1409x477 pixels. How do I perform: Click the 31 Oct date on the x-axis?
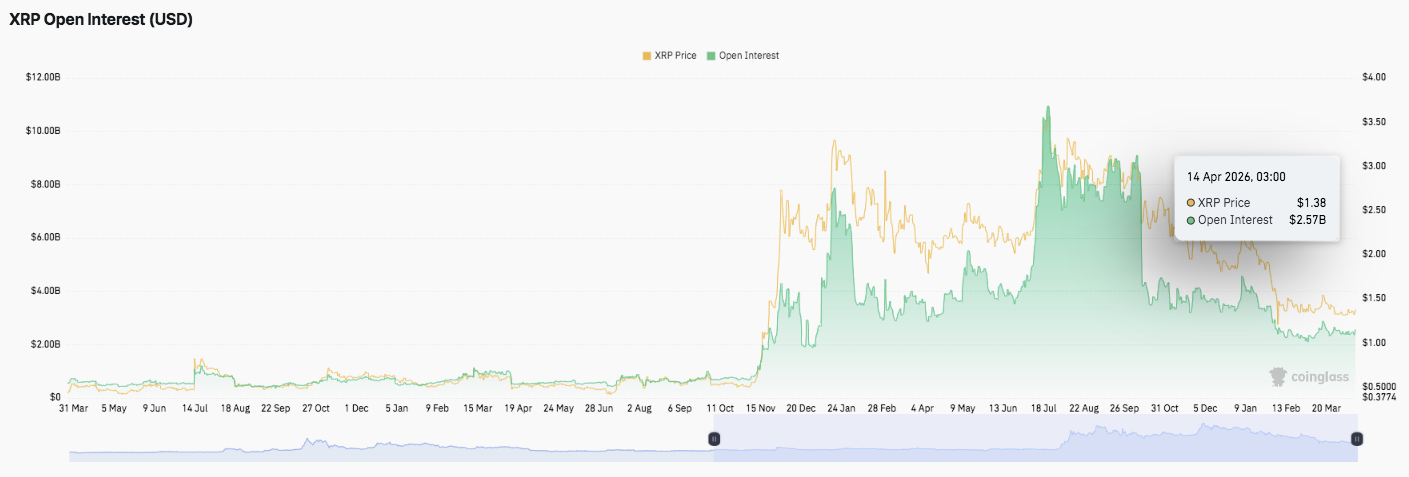pyautogui.click(x=1164, y=408)
